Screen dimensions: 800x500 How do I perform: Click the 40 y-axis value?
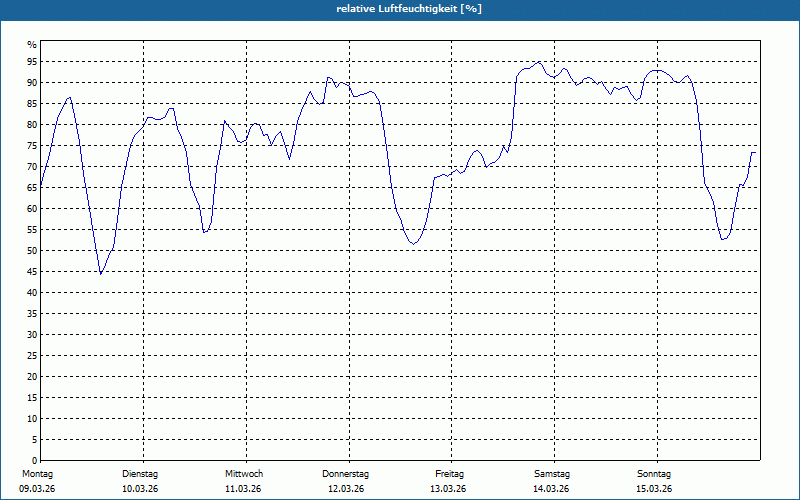32,293
